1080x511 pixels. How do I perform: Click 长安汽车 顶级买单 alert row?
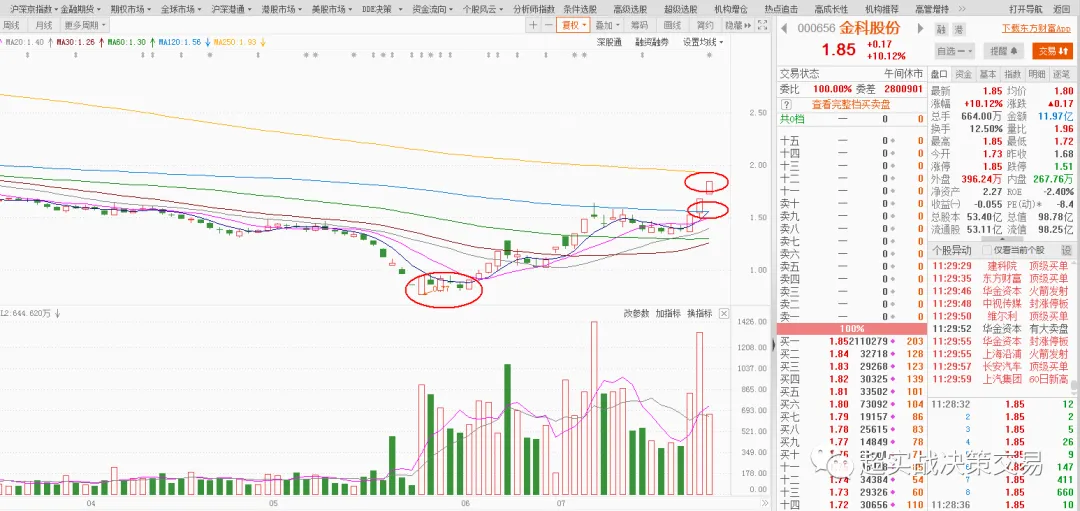[x=1000, y=366]
